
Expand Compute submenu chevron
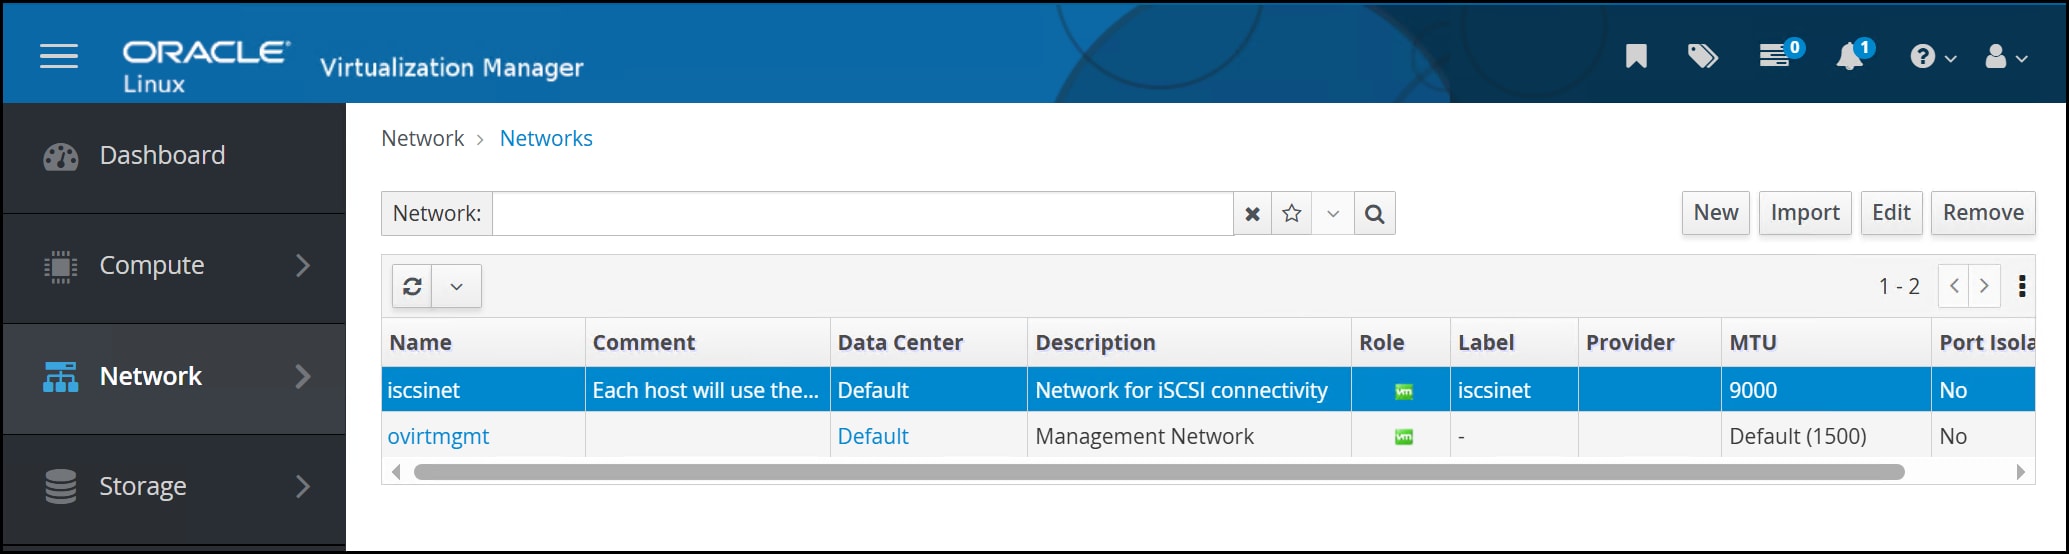tap(303, 266)
